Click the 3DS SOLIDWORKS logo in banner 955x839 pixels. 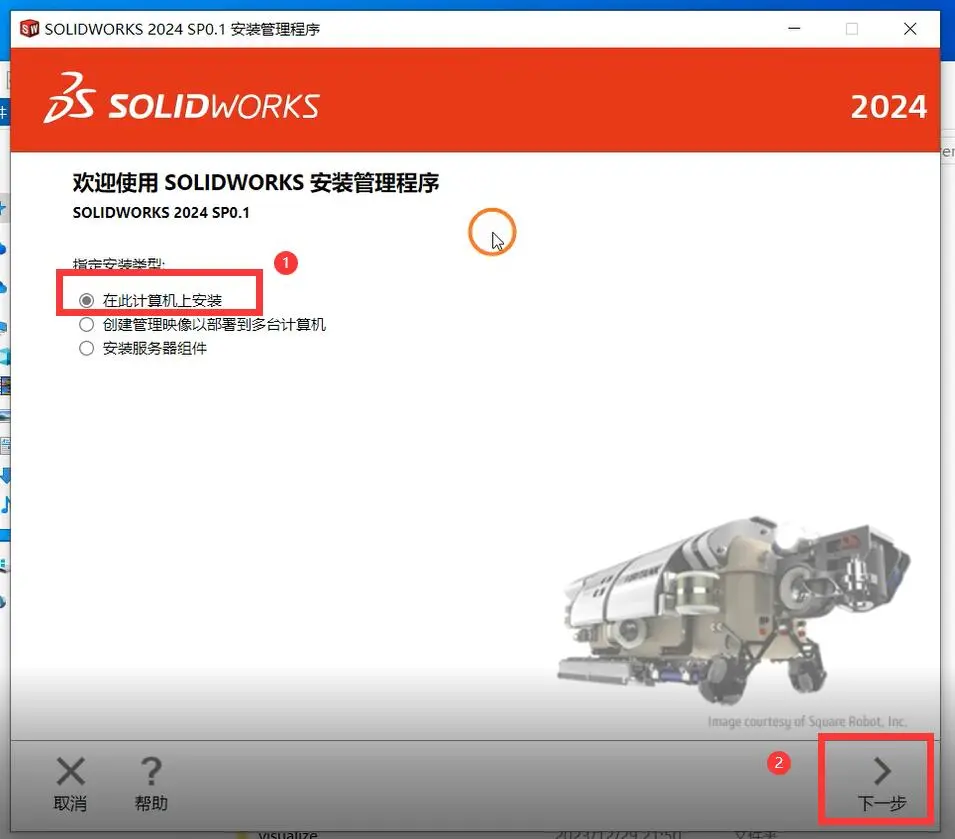tap(181, 99)
